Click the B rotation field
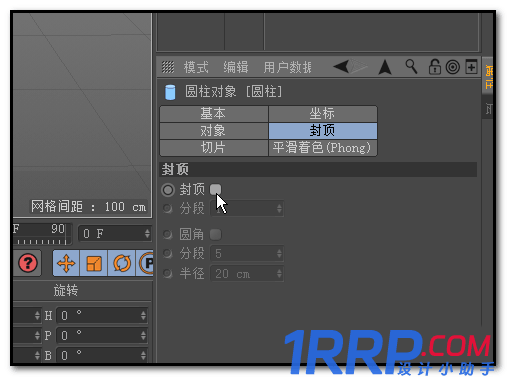 pos(102,355)
